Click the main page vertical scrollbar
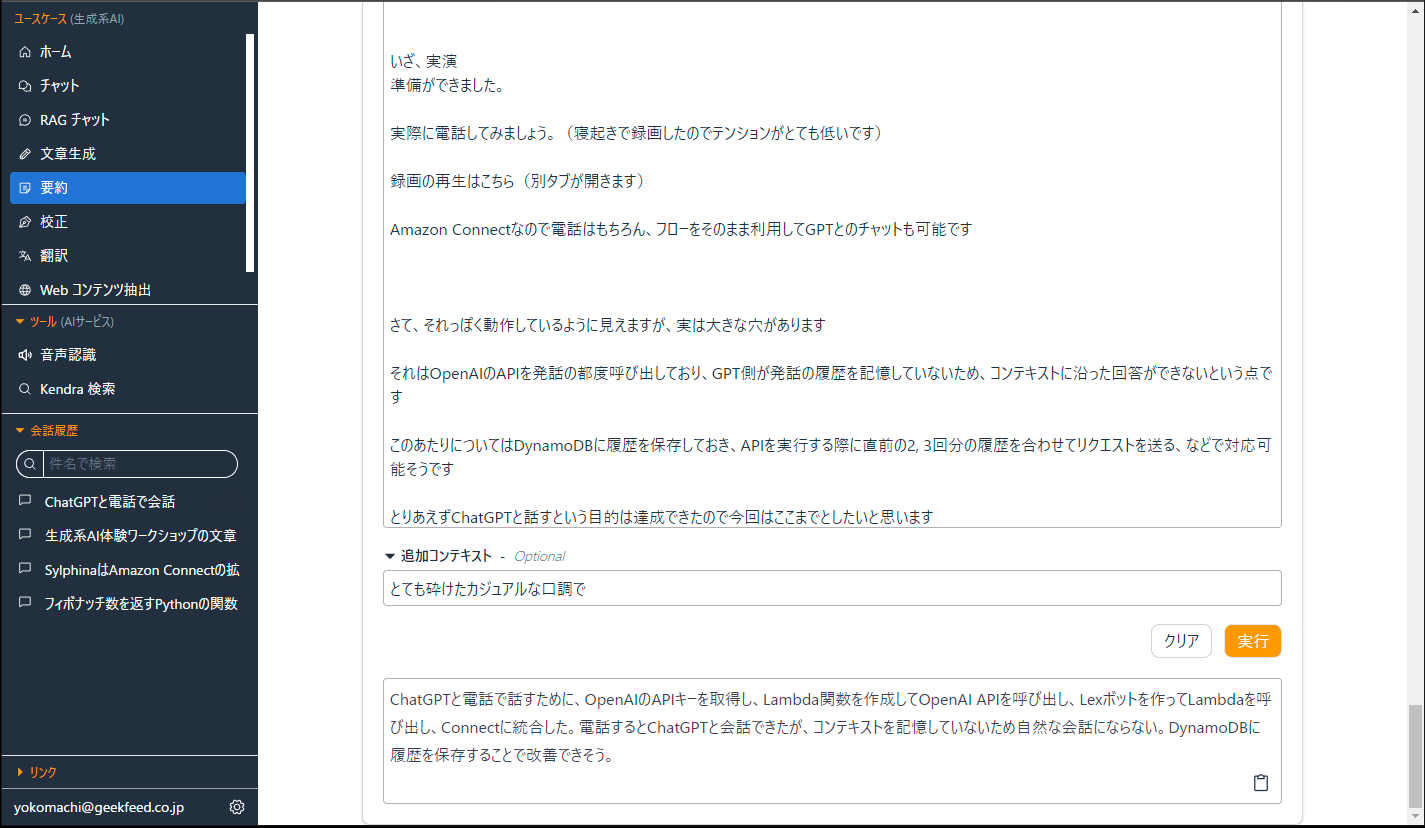 pos(1414,757)
